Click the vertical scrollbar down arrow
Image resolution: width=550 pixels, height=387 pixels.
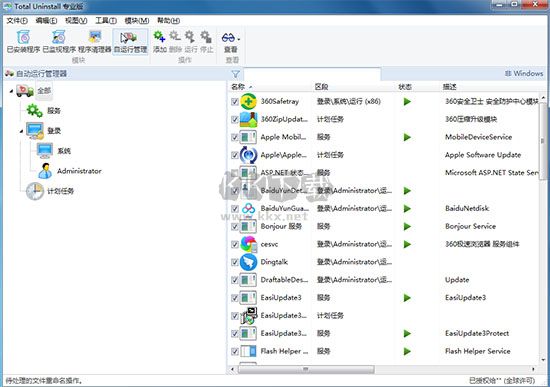543,360
